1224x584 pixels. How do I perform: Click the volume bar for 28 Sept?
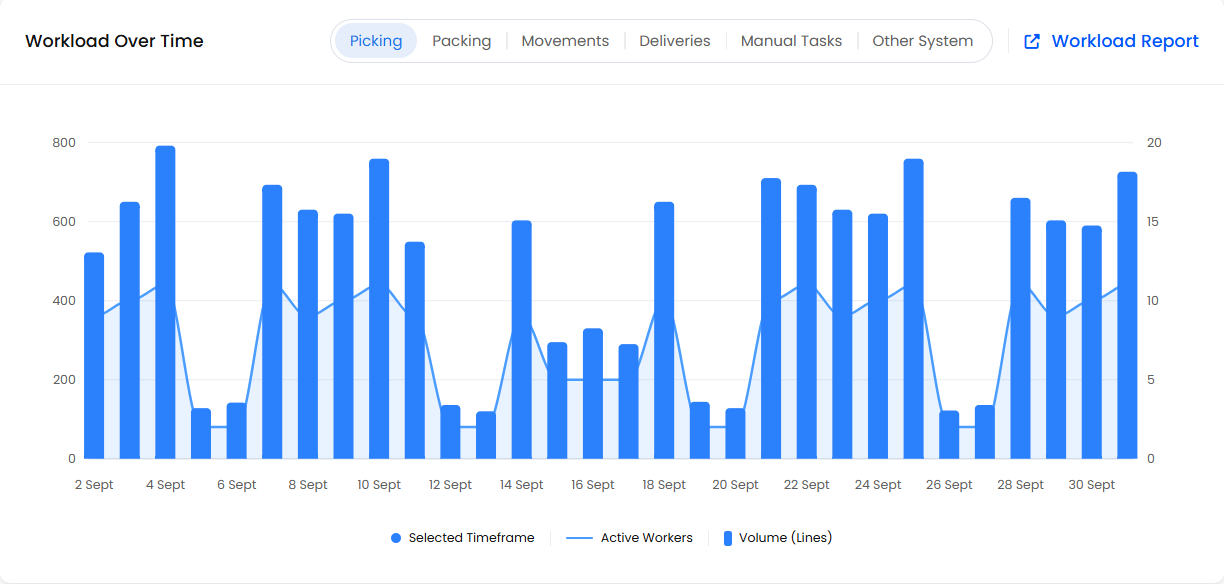click(1020, 329)
